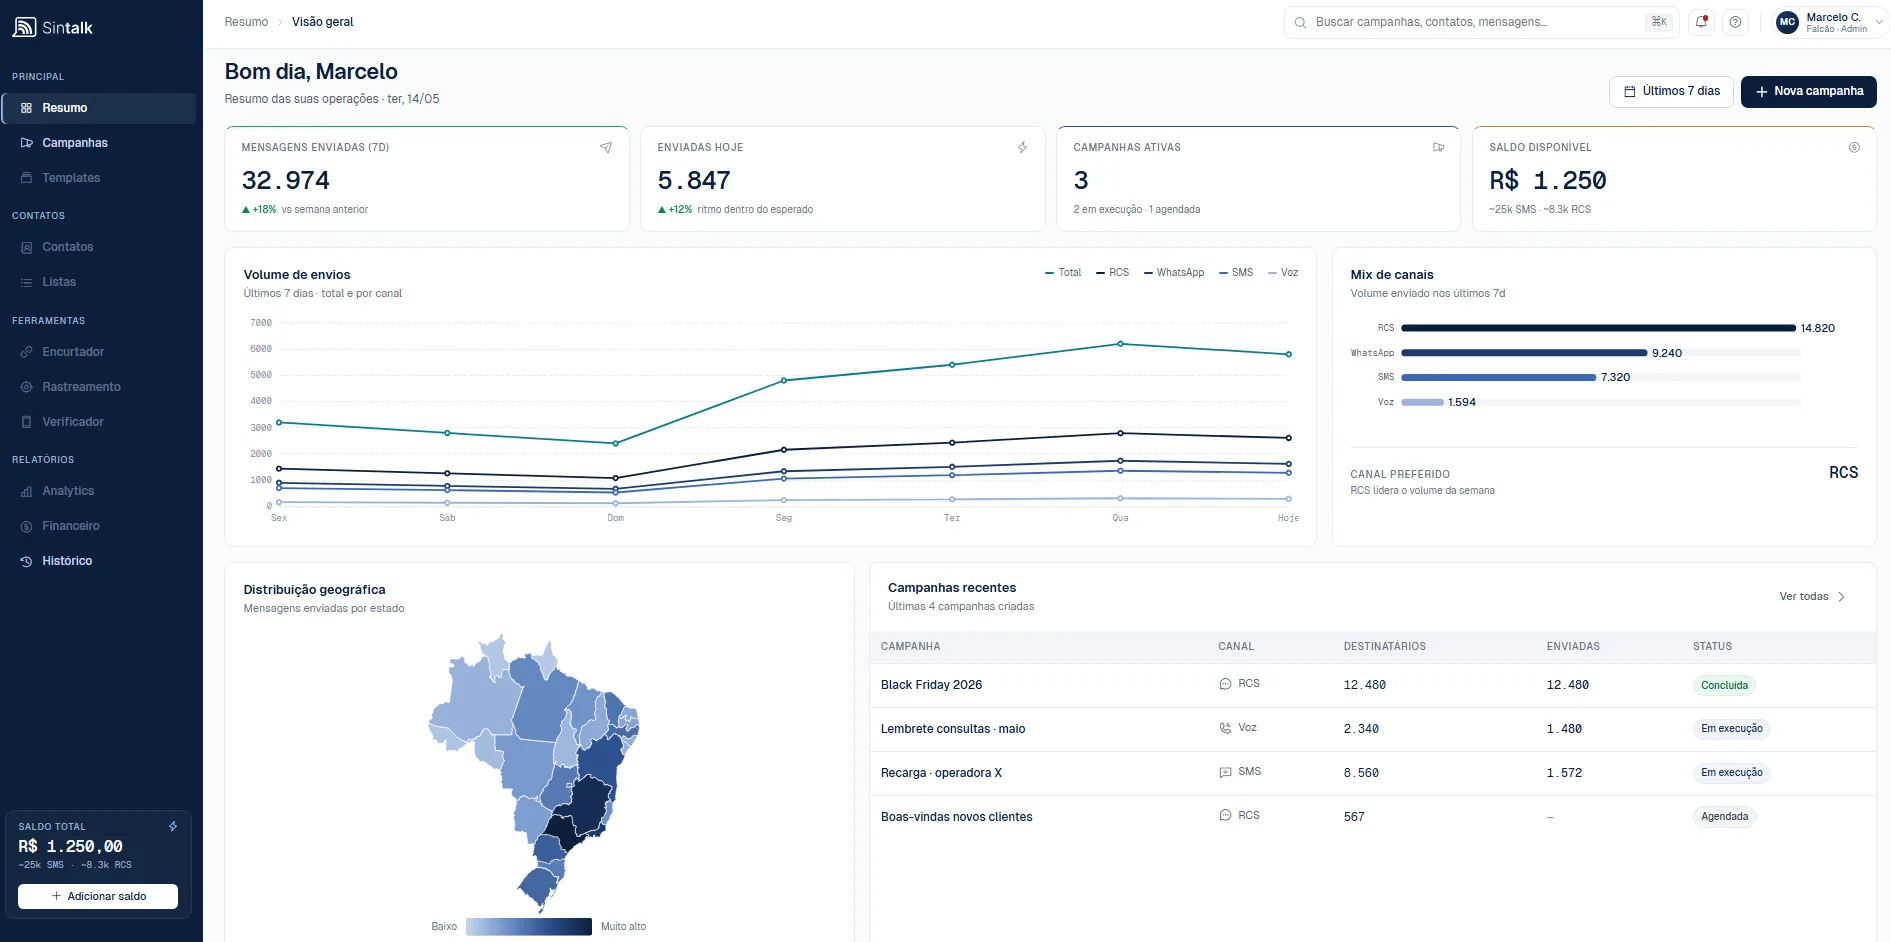Click the Brazil map in Distribuição geográfica
Image resolution: width=1891 pixels, height=942 pixels.
(x=534, y=773)
